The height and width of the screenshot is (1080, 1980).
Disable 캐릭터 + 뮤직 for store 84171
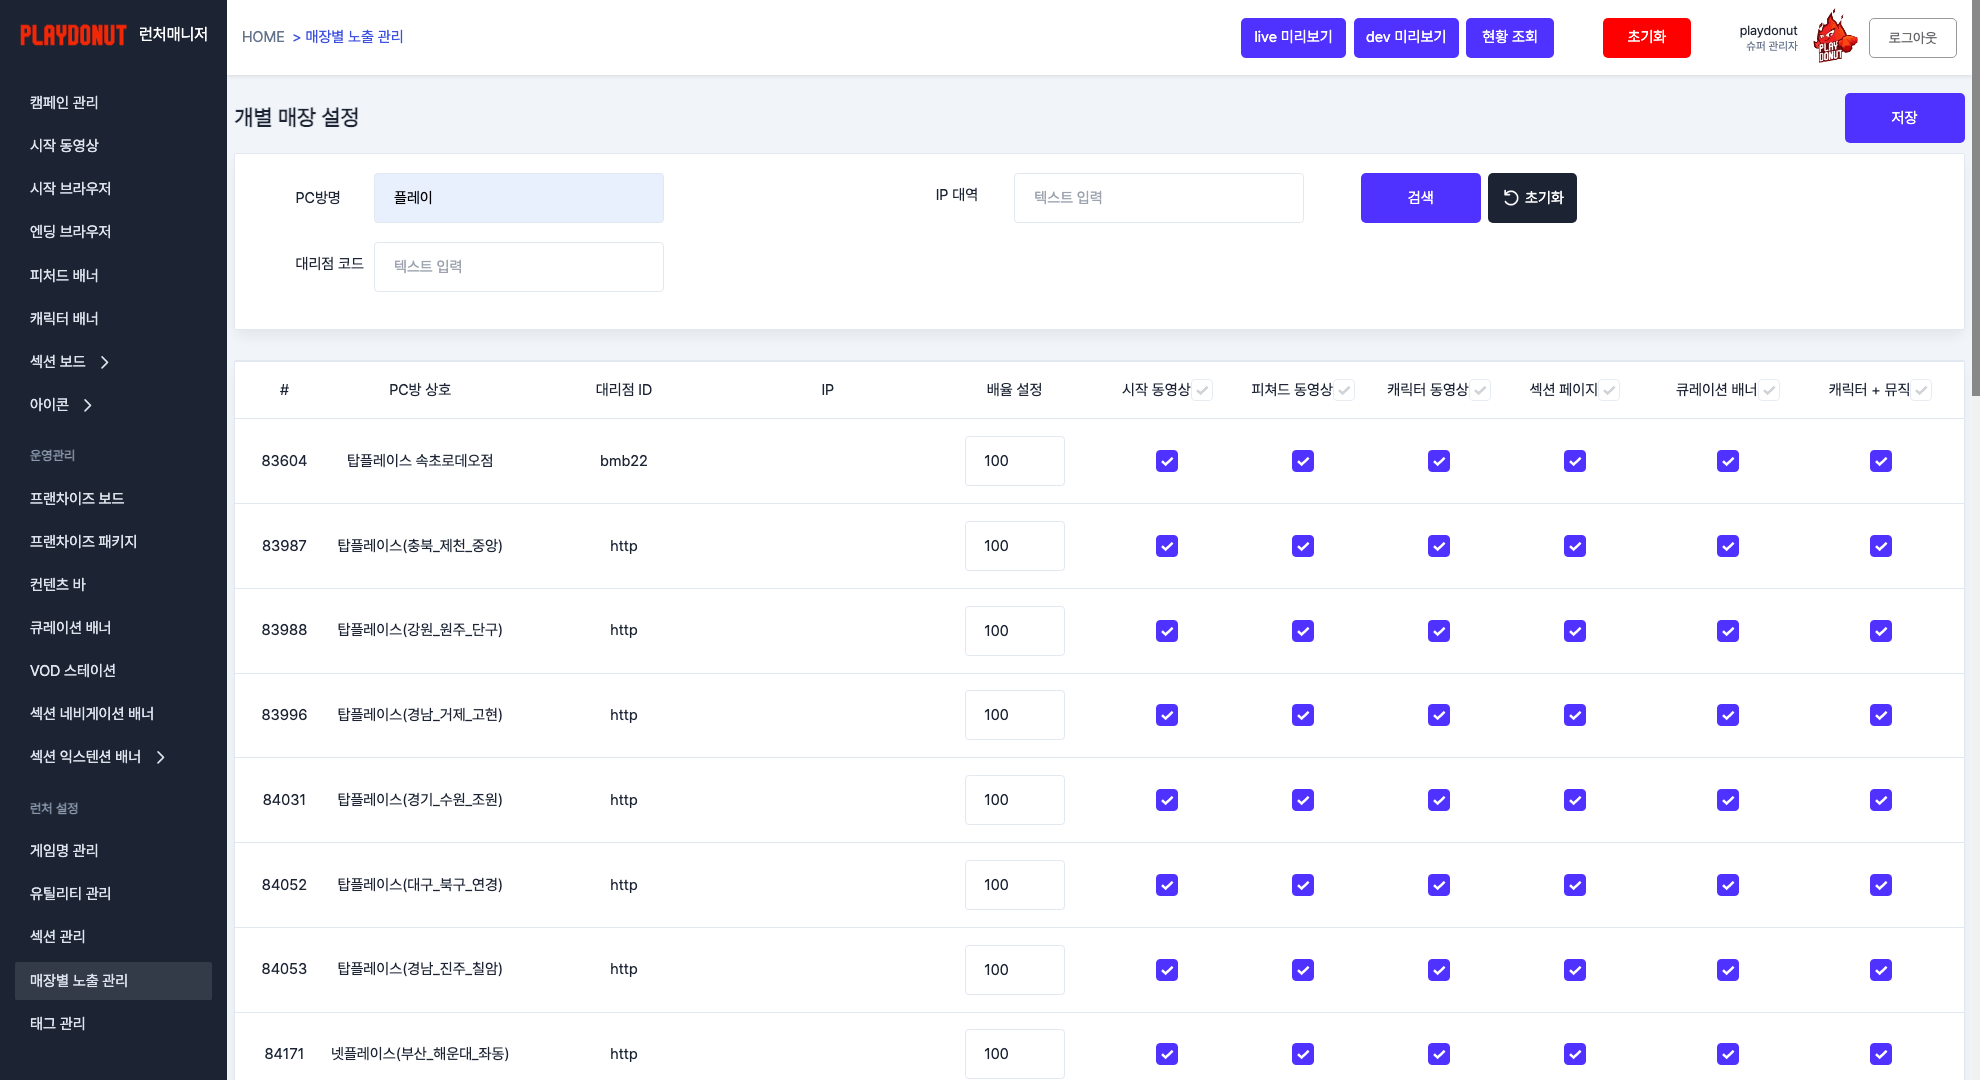[x=1881, y=1054]
